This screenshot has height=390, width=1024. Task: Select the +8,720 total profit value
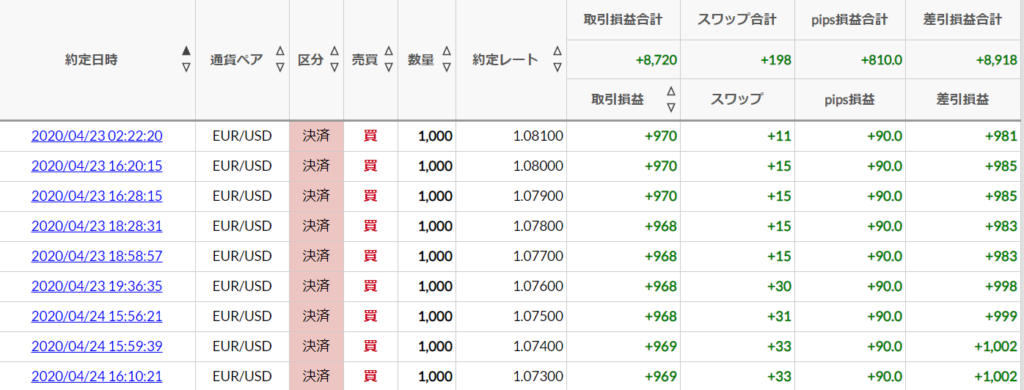click(656, 60)
